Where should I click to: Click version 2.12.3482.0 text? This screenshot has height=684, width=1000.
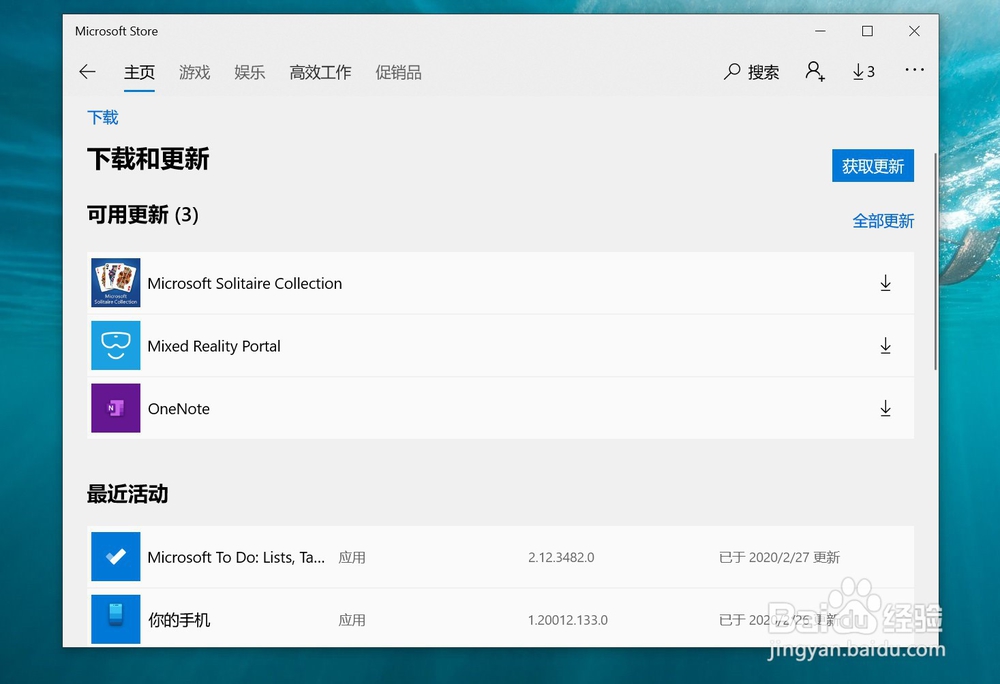pyautogui.click(x=561, y=557)
